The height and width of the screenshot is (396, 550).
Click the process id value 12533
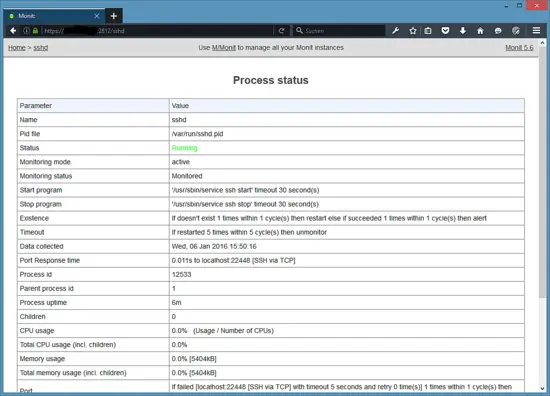pos(181,275)
